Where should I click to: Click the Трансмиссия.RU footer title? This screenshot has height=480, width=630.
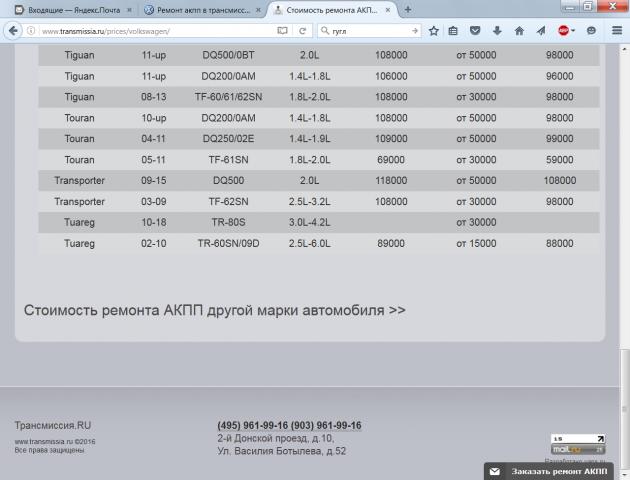(53, 425)
